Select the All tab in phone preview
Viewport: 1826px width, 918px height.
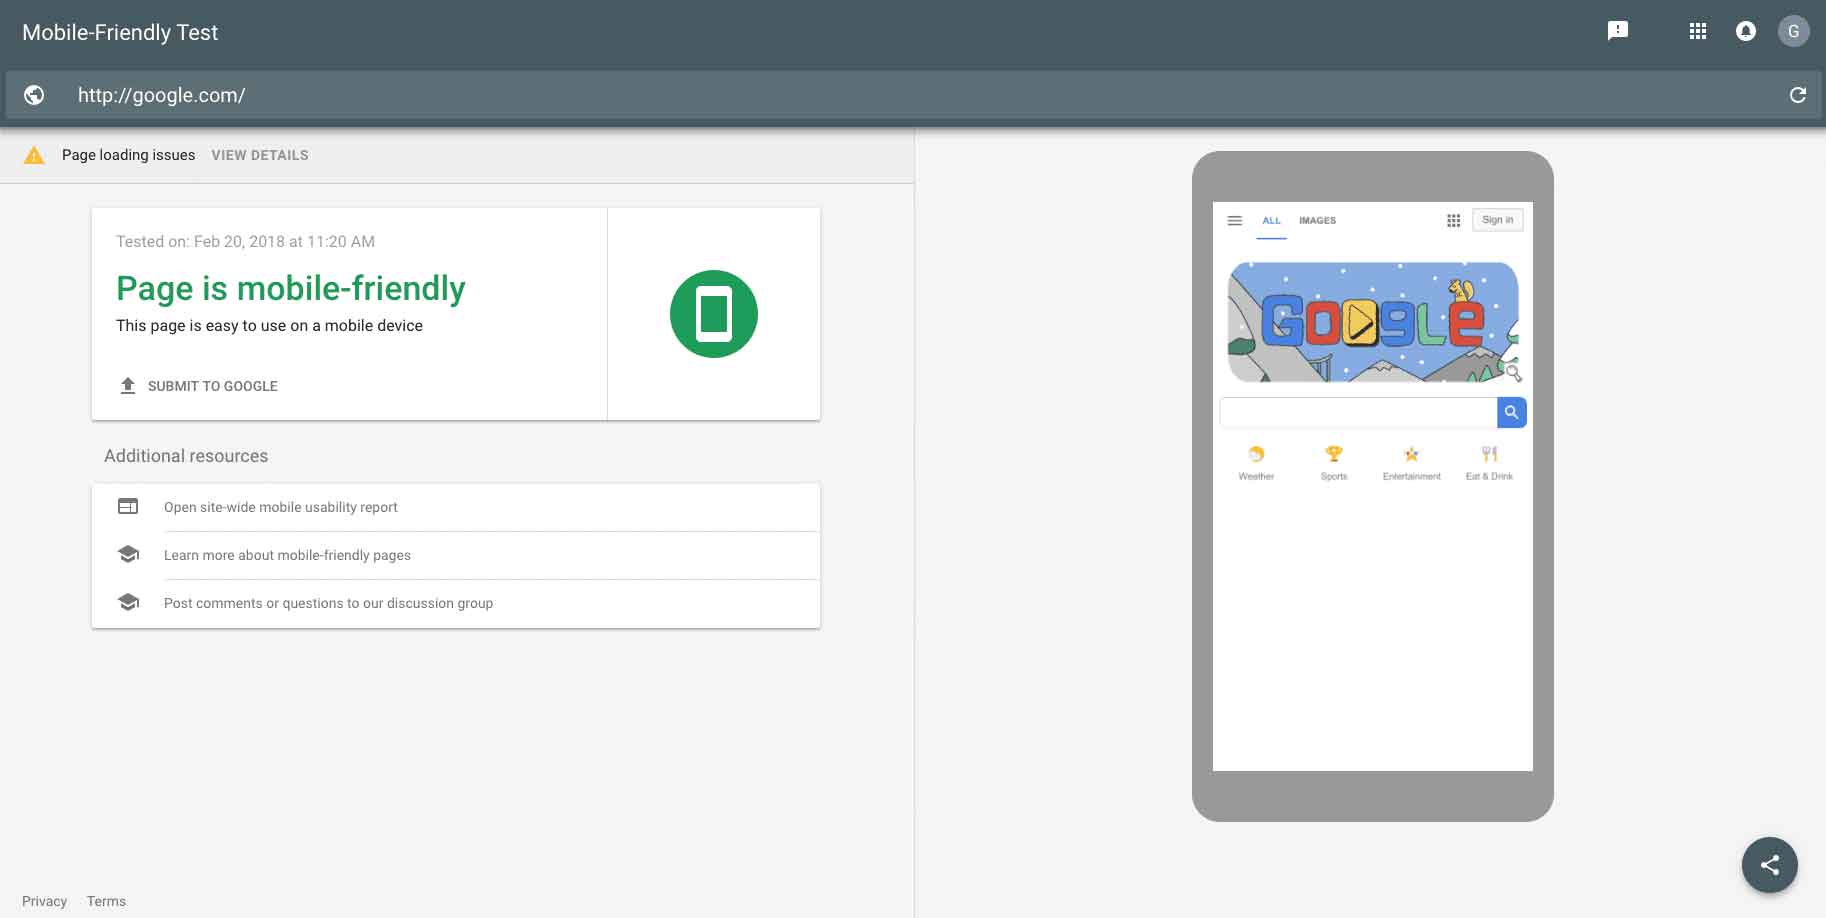(x=1271, y=220)
